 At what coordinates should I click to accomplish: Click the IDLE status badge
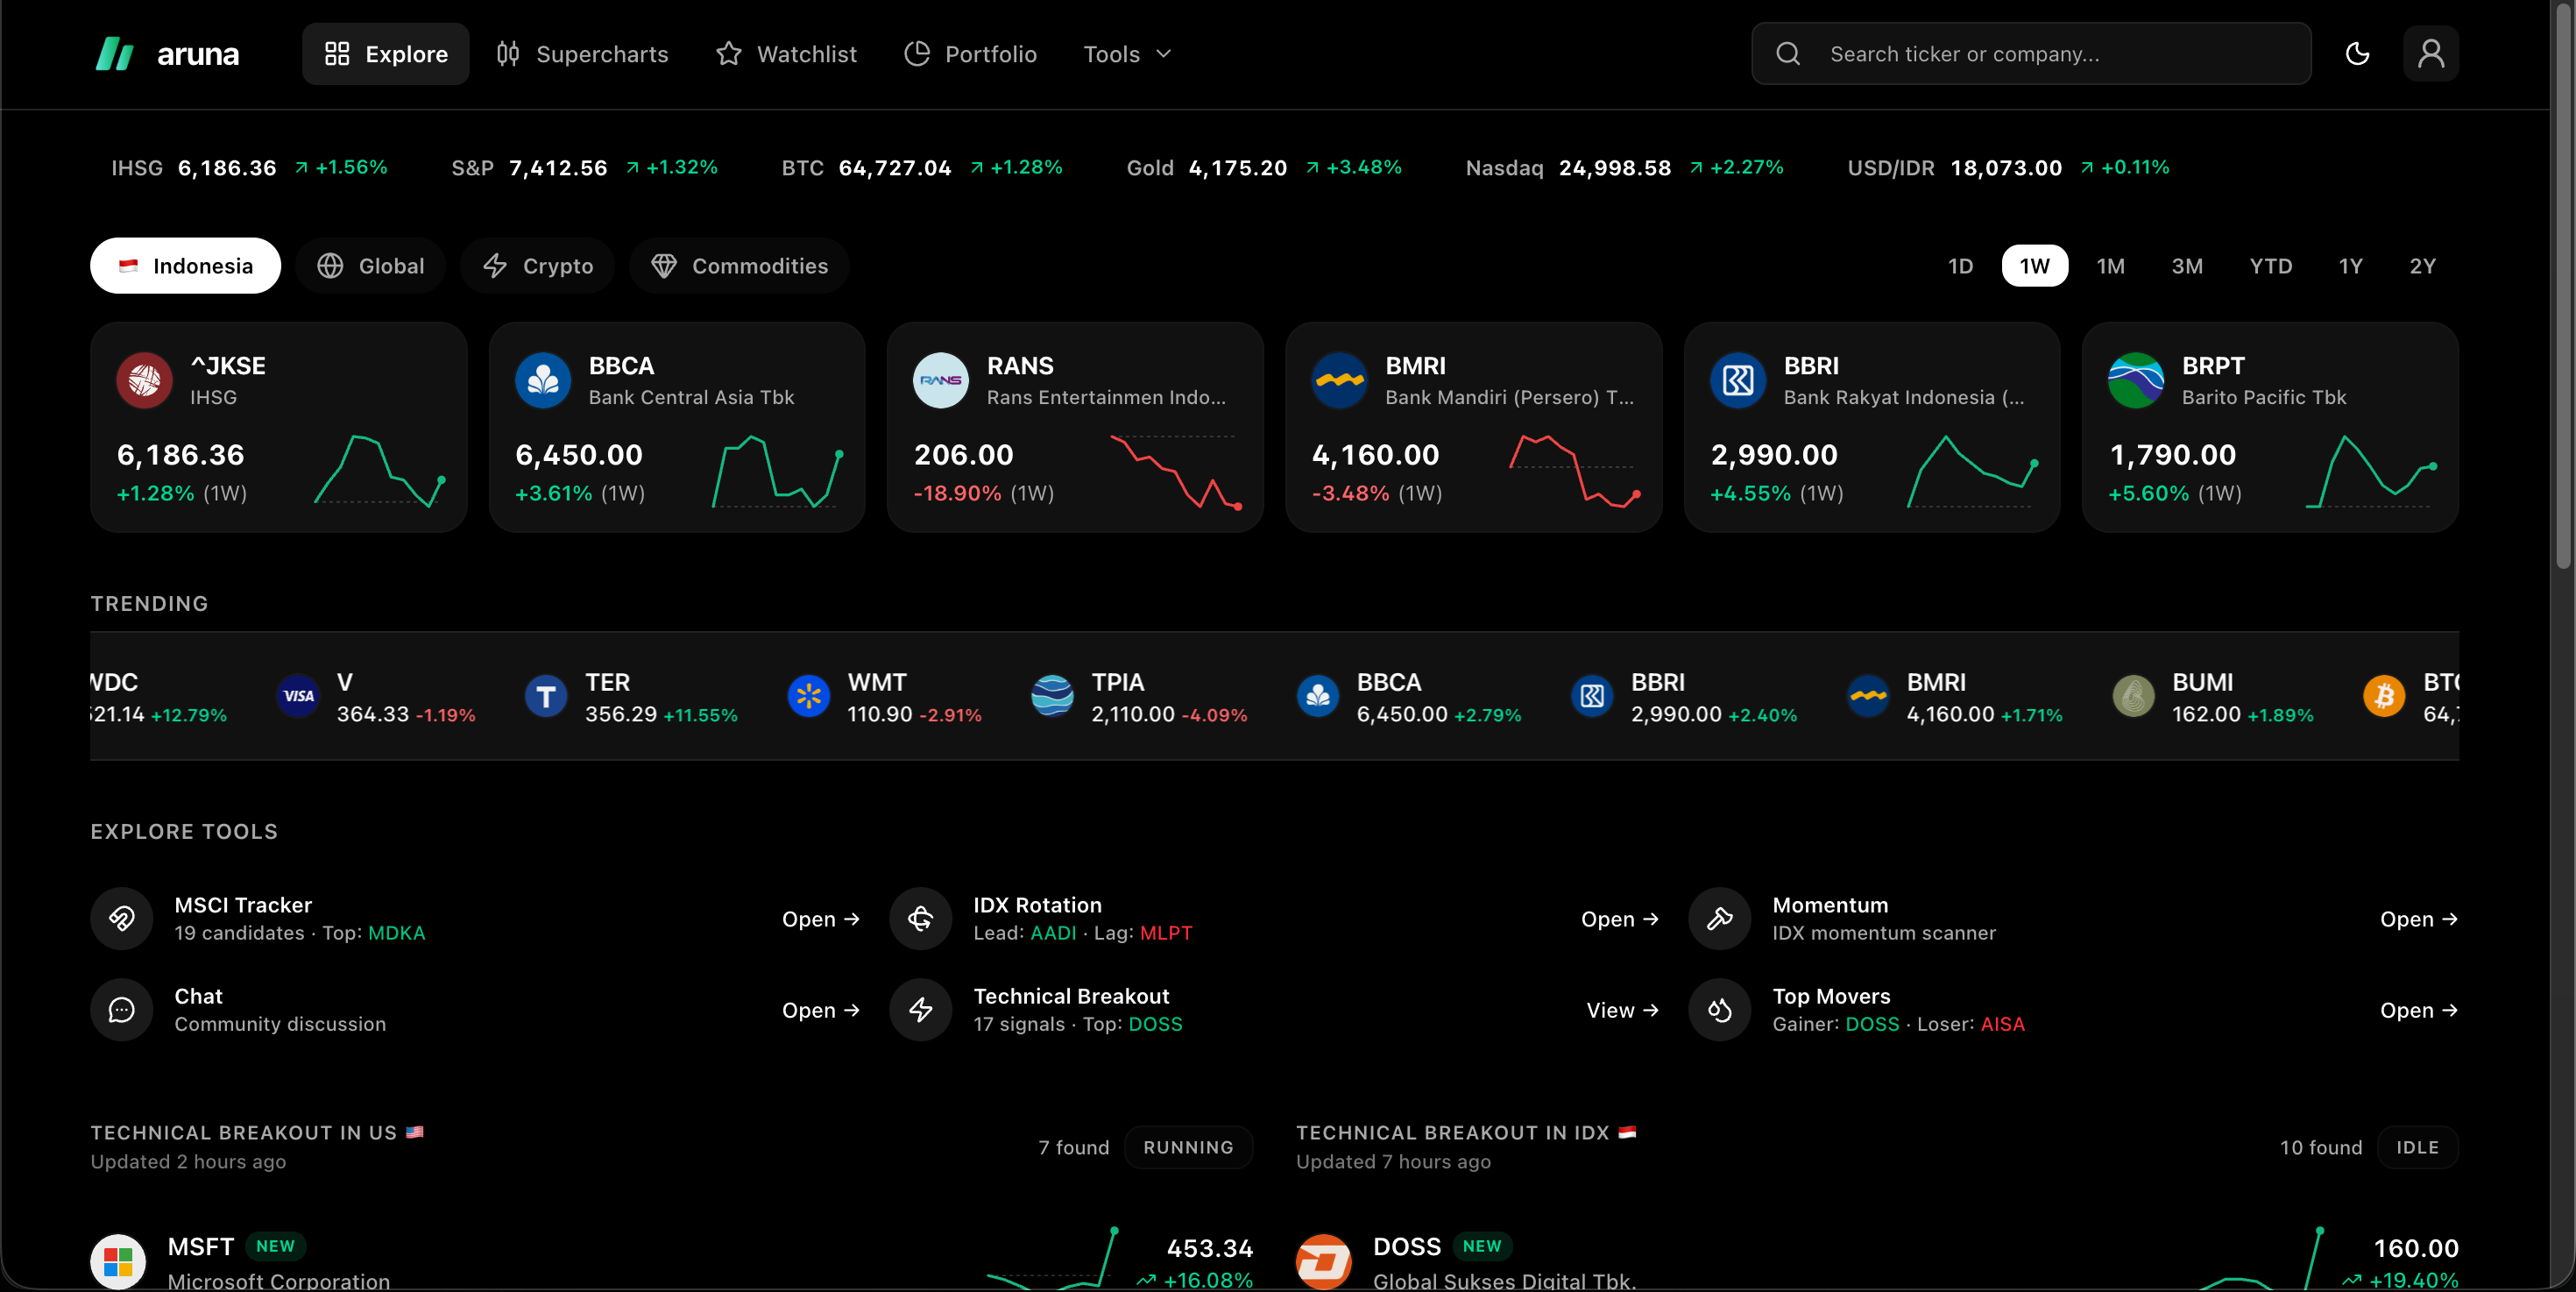pyautogui.click(x=2417, y=1147)
